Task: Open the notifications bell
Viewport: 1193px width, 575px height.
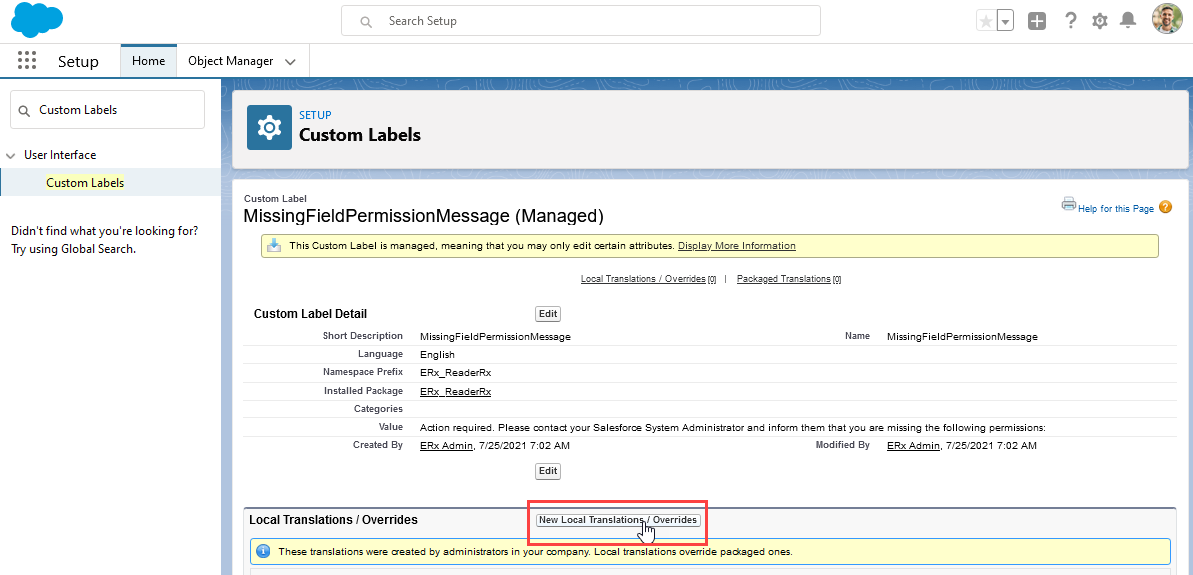Action: pos(1128,21)
